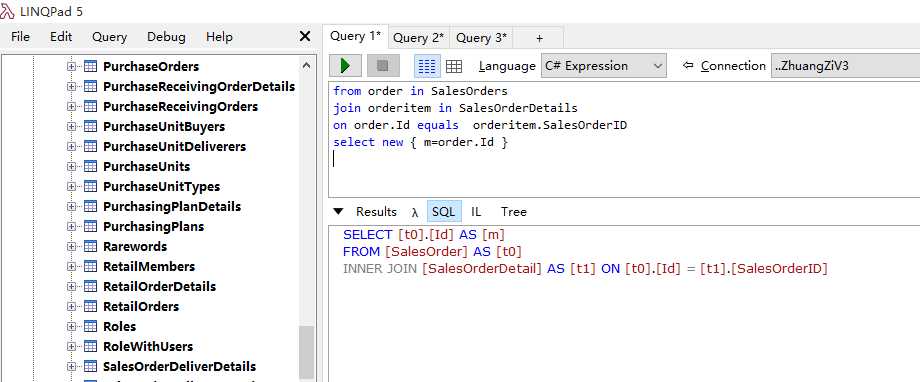The image size is (920, 382).
Task: Toggle the IL output view
Action: point(476,212)
